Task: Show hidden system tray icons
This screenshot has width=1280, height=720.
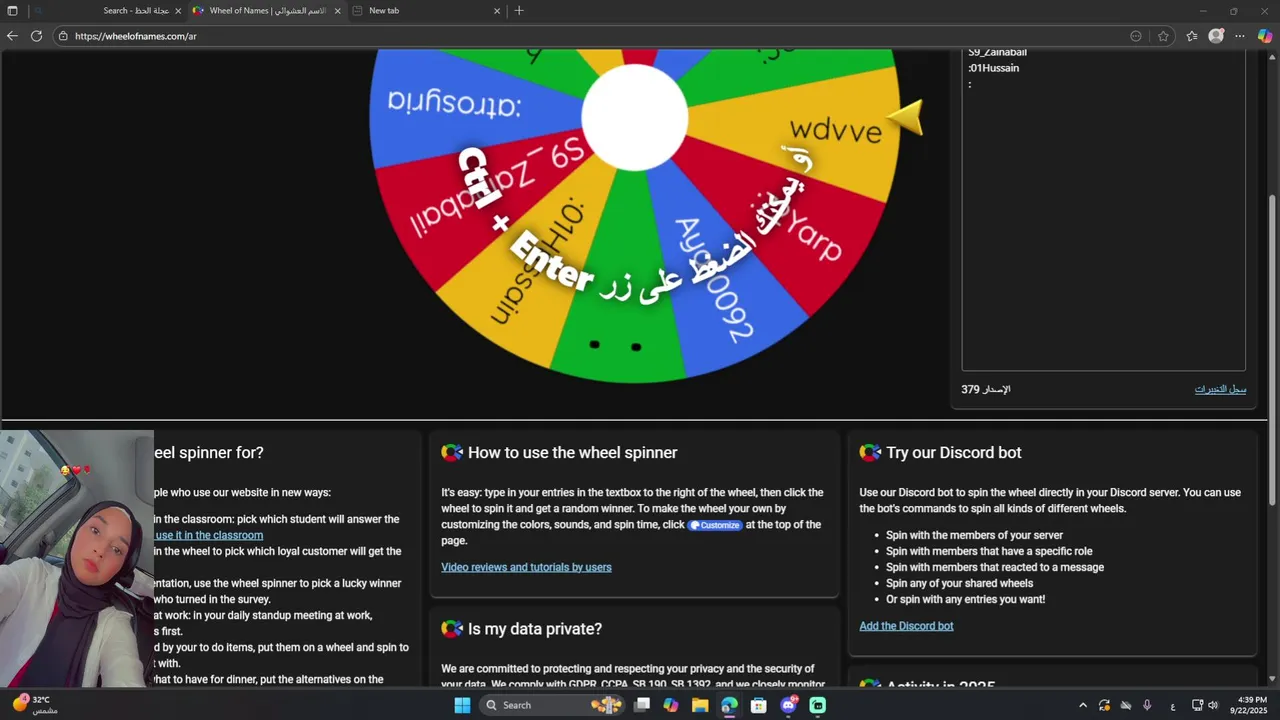Action: click(1083, 705)
